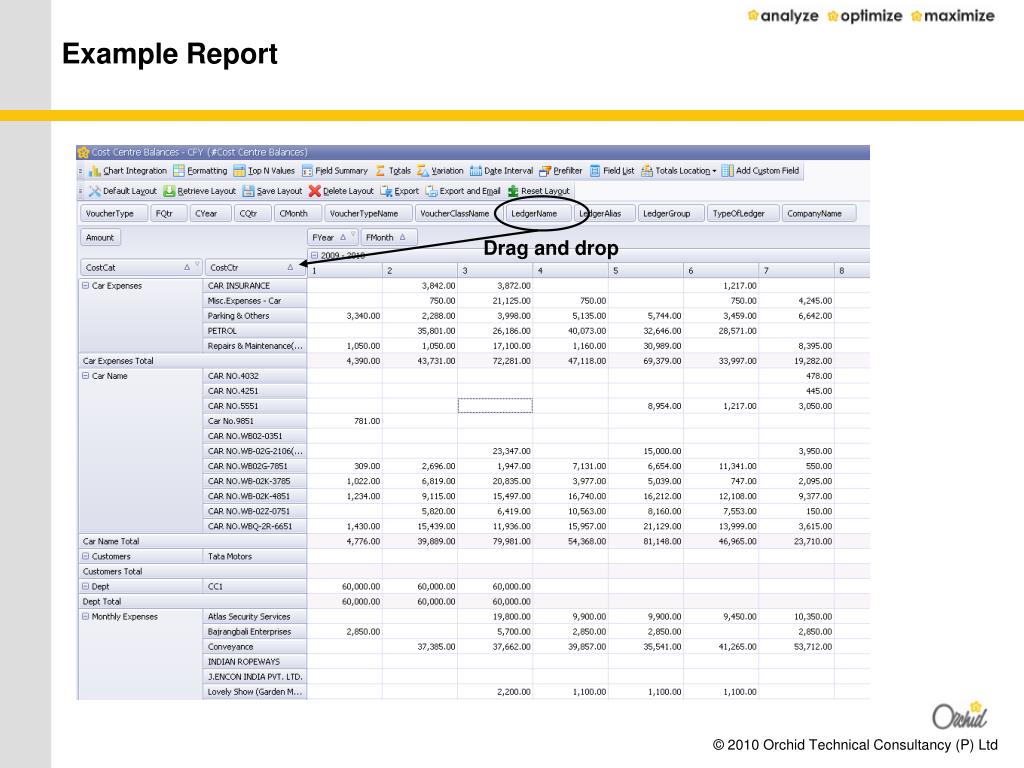The height and width of the screenshot is (768, 1024).
Task: Open Top N Values filter
Action: tap(264, 171)
